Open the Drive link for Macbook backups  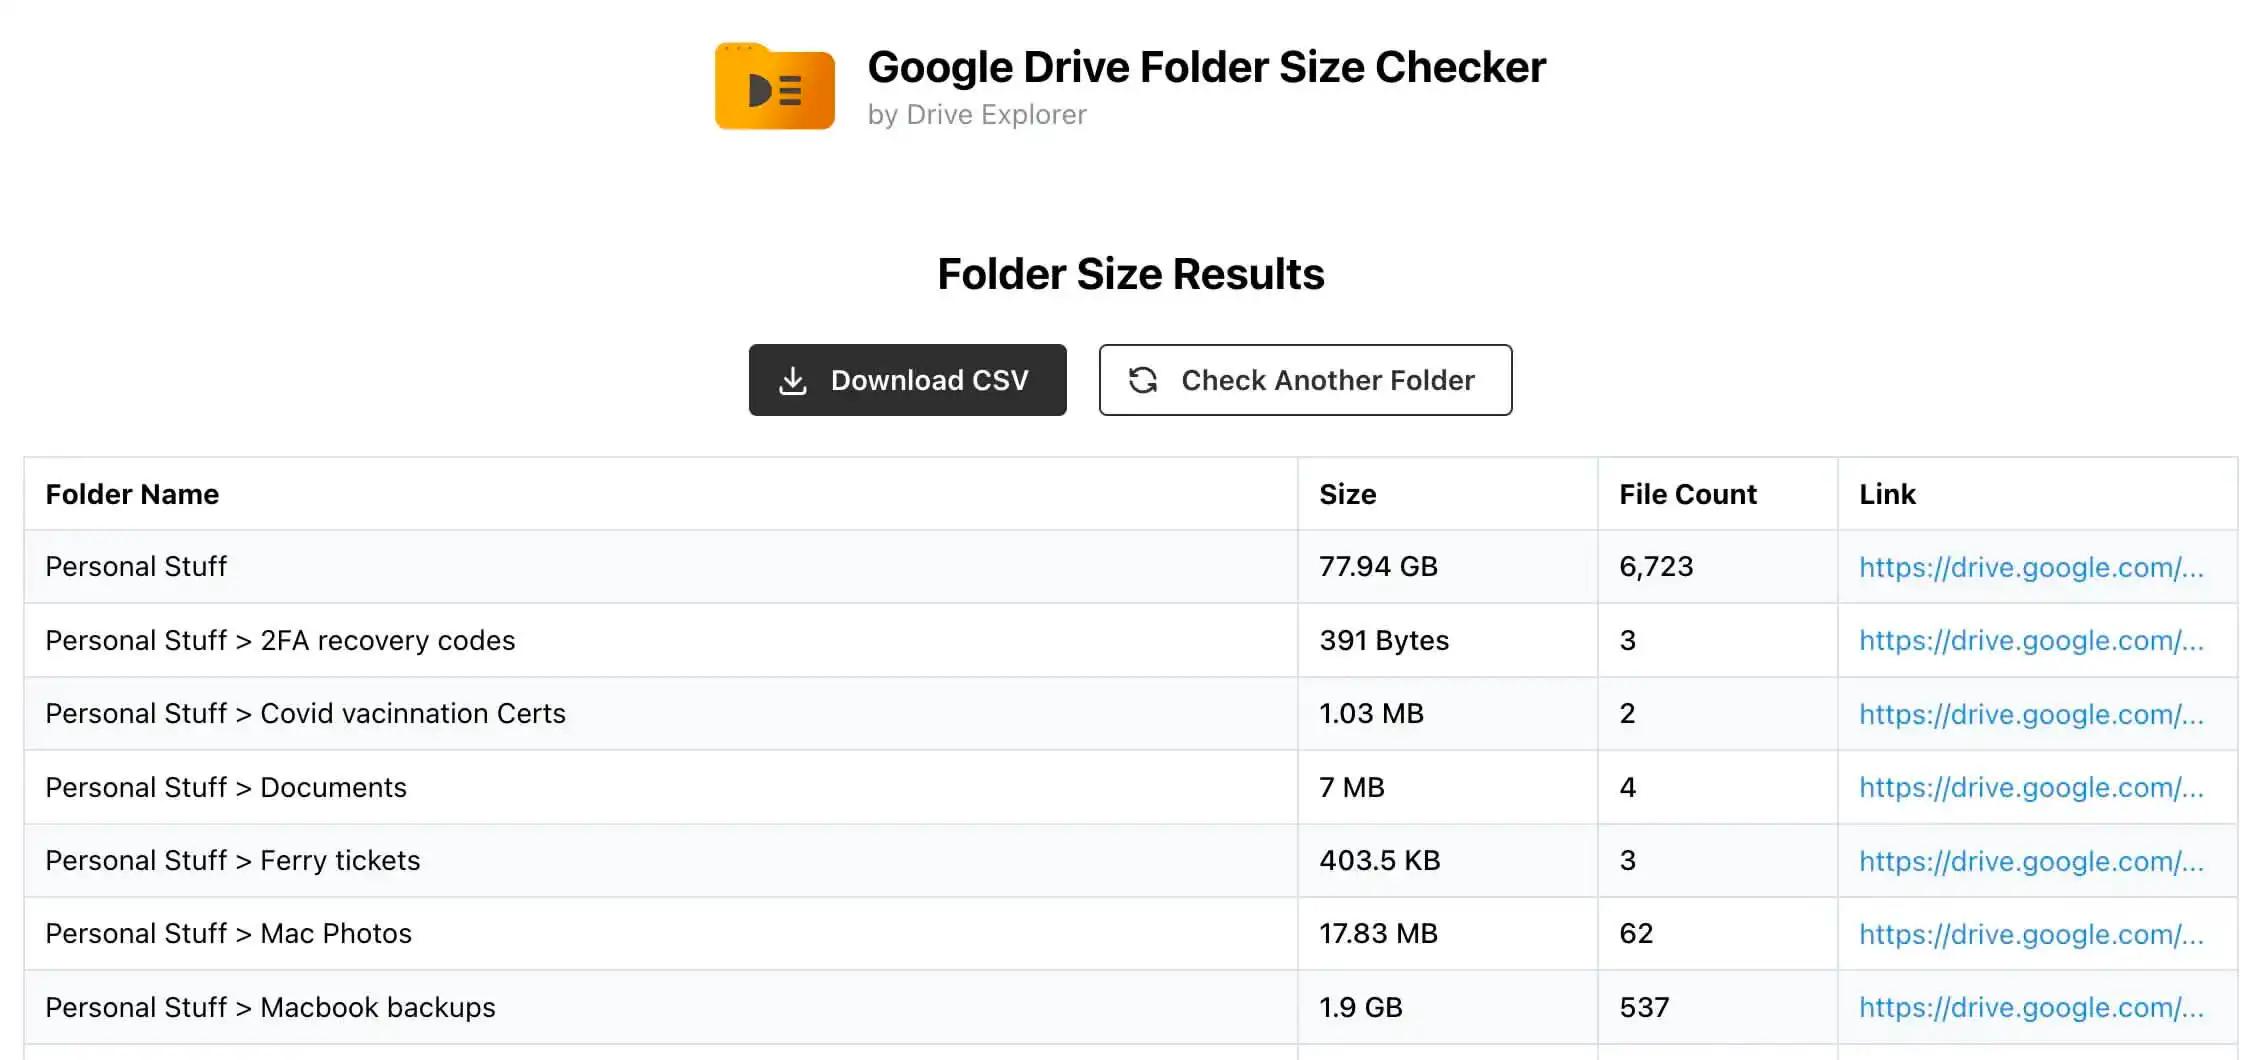pyautogui.click(x=2031, y=1007)
